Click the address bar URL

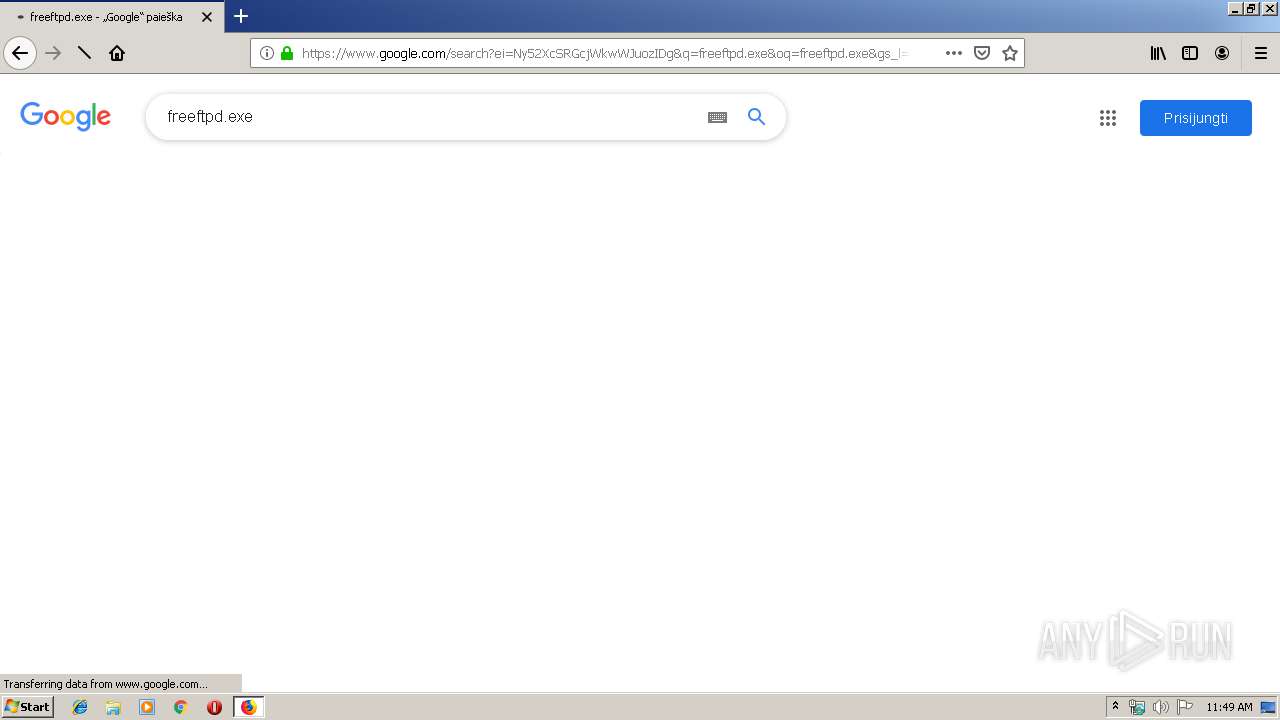click(605, 53)
